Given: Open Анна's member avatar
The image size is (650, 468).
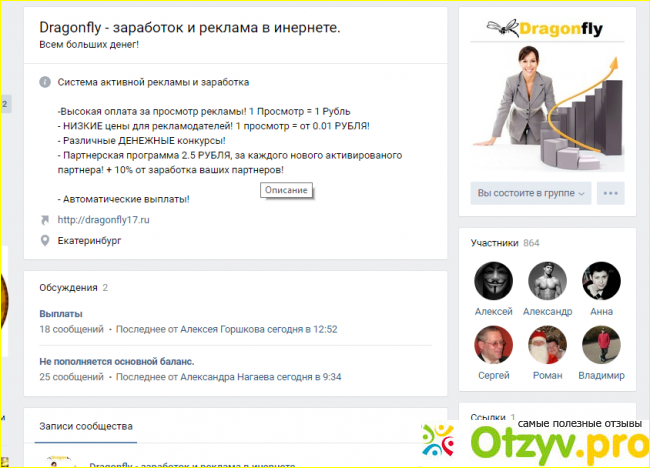Looking at the screenshot, I should [601, 281].
